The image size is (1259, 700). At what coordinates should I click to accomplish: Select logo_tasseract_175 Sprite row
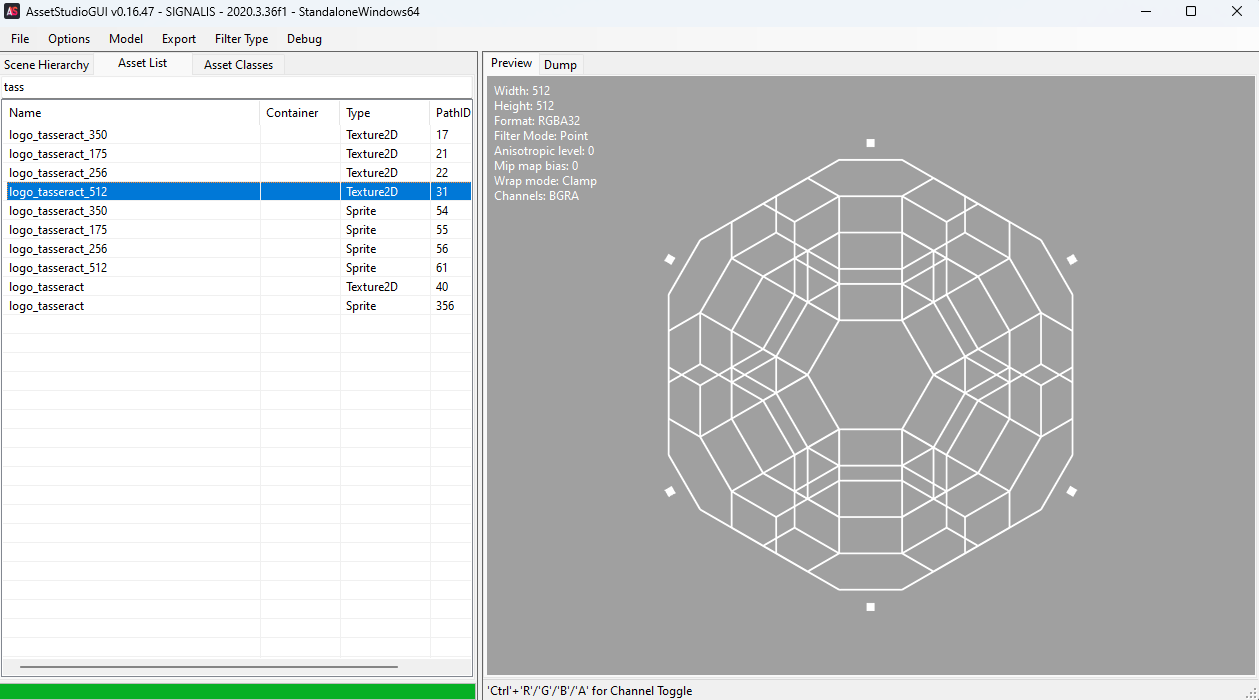[237, 230]
